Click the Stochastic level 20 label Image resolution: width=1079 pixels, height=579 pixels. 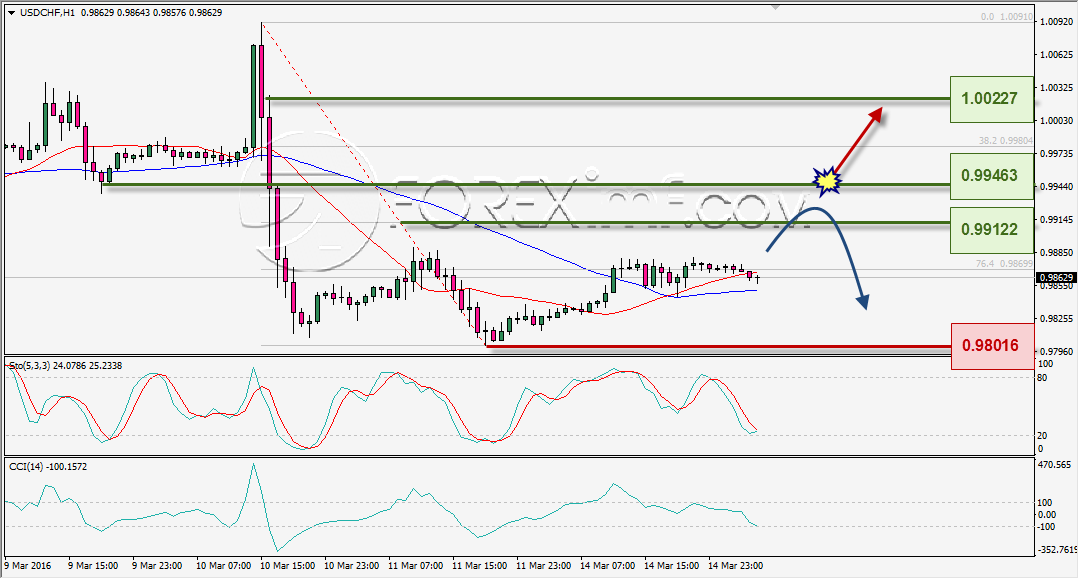(1043, 436)
